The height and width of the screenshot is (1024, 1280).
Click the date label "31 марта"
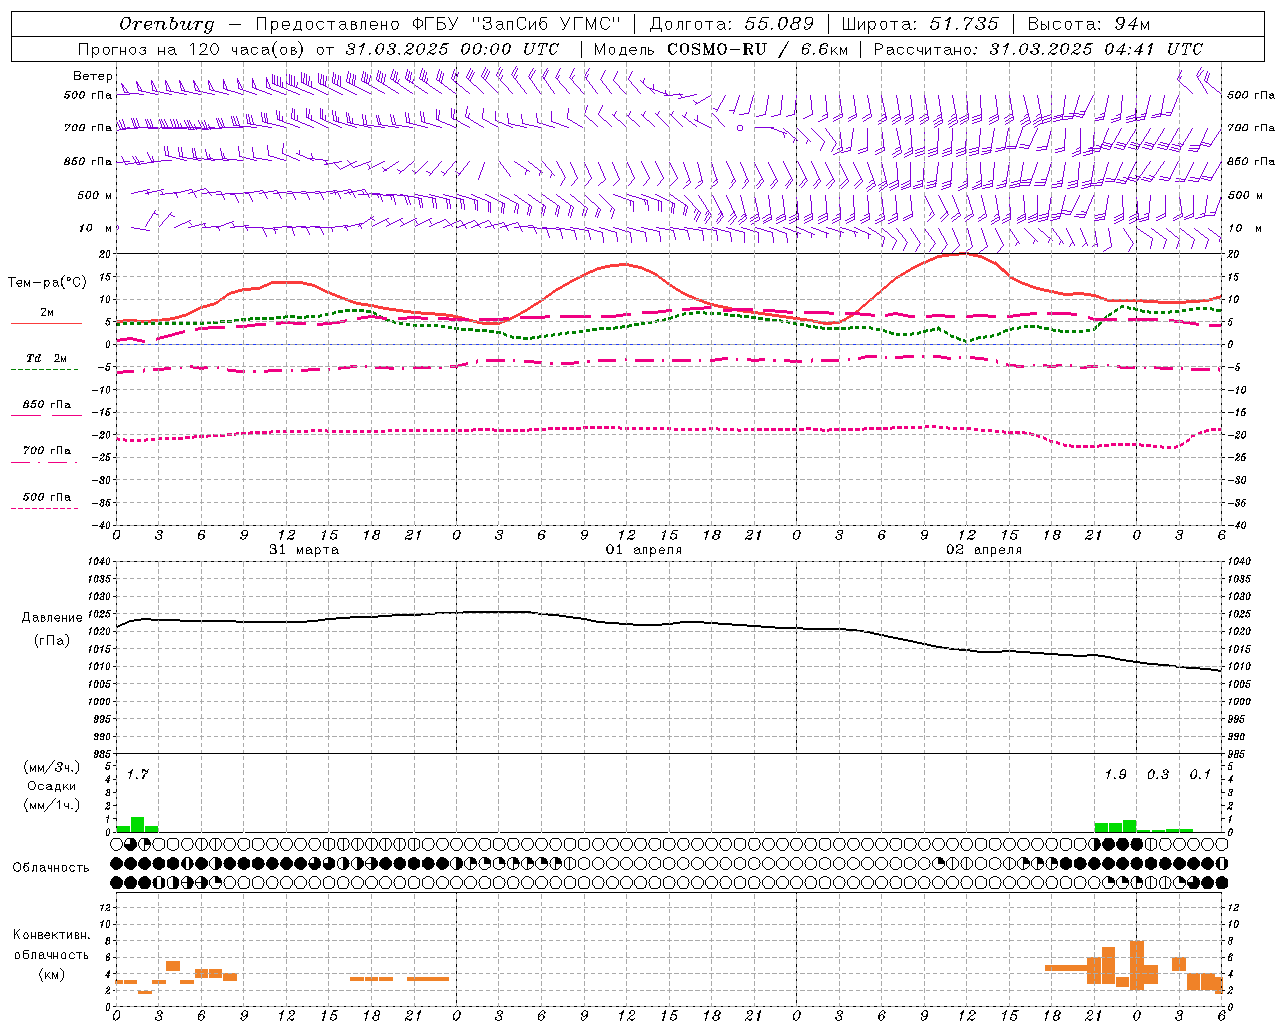(304, 550)
